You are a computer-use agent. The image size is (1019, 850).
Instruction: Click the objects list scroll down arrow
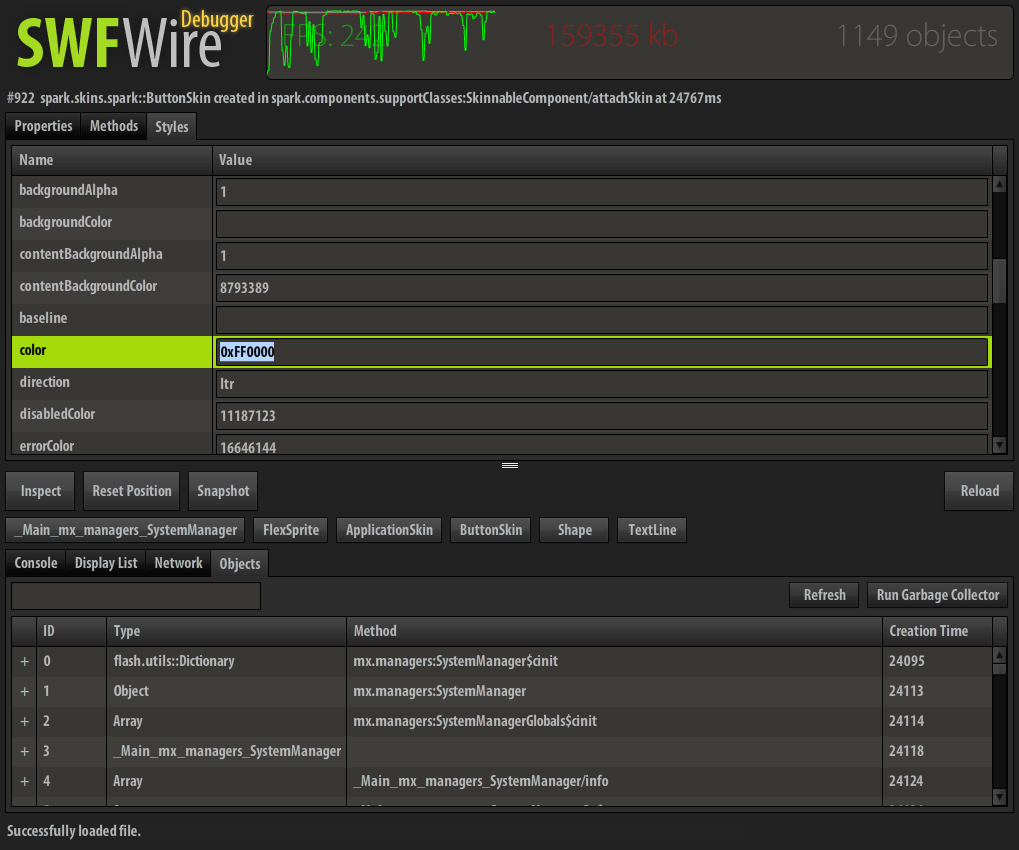[x=1000, y=797]
